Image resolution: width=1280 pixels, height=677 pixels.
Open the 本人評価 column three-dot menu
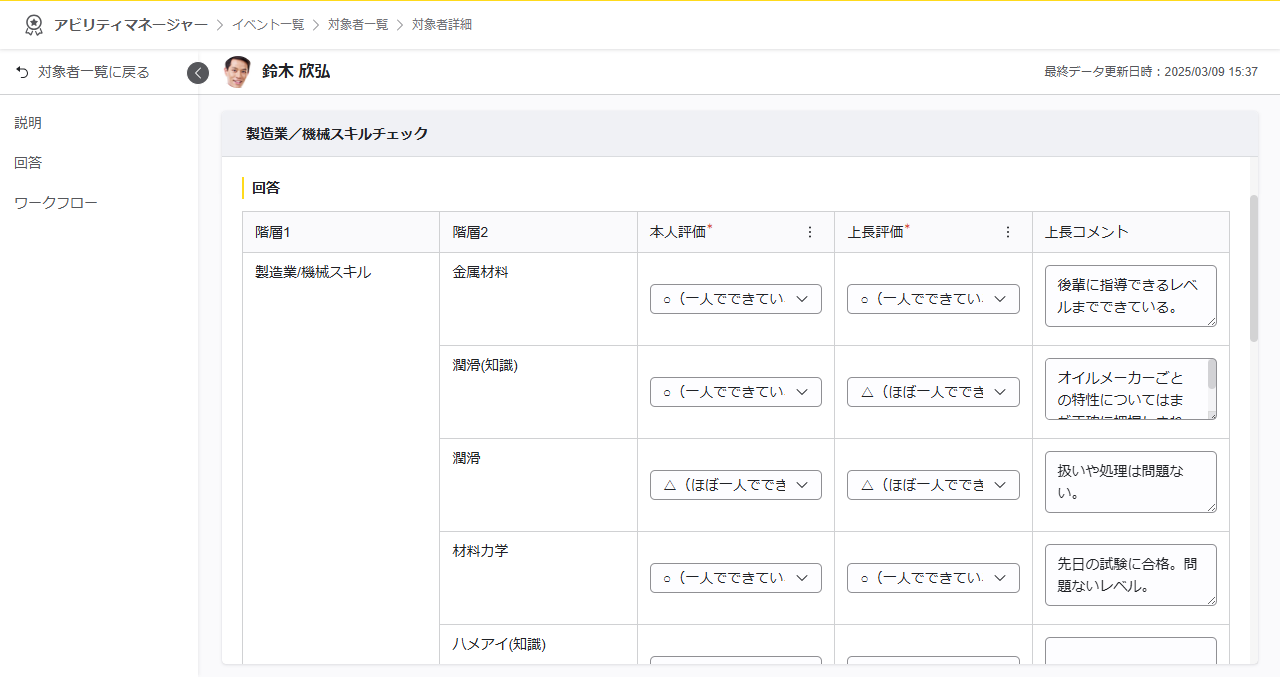810,232
